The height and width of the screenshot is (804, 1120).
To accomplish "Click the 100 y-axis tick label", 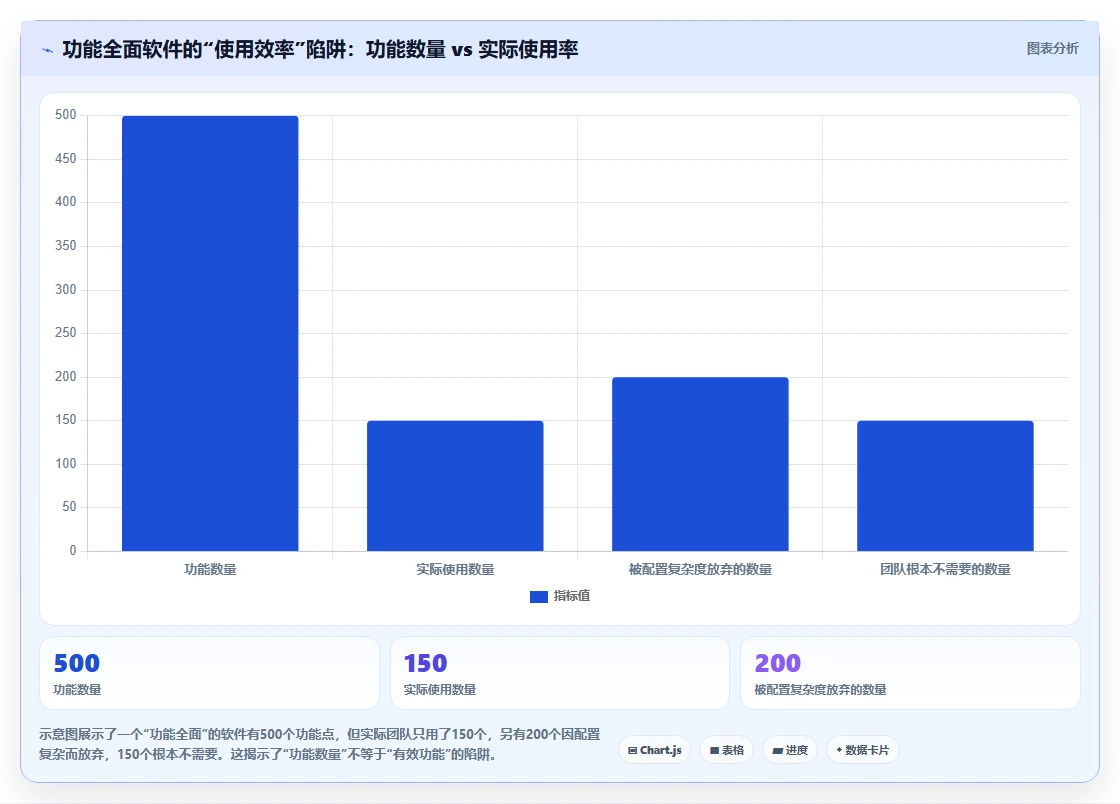I will click(66, 463).
